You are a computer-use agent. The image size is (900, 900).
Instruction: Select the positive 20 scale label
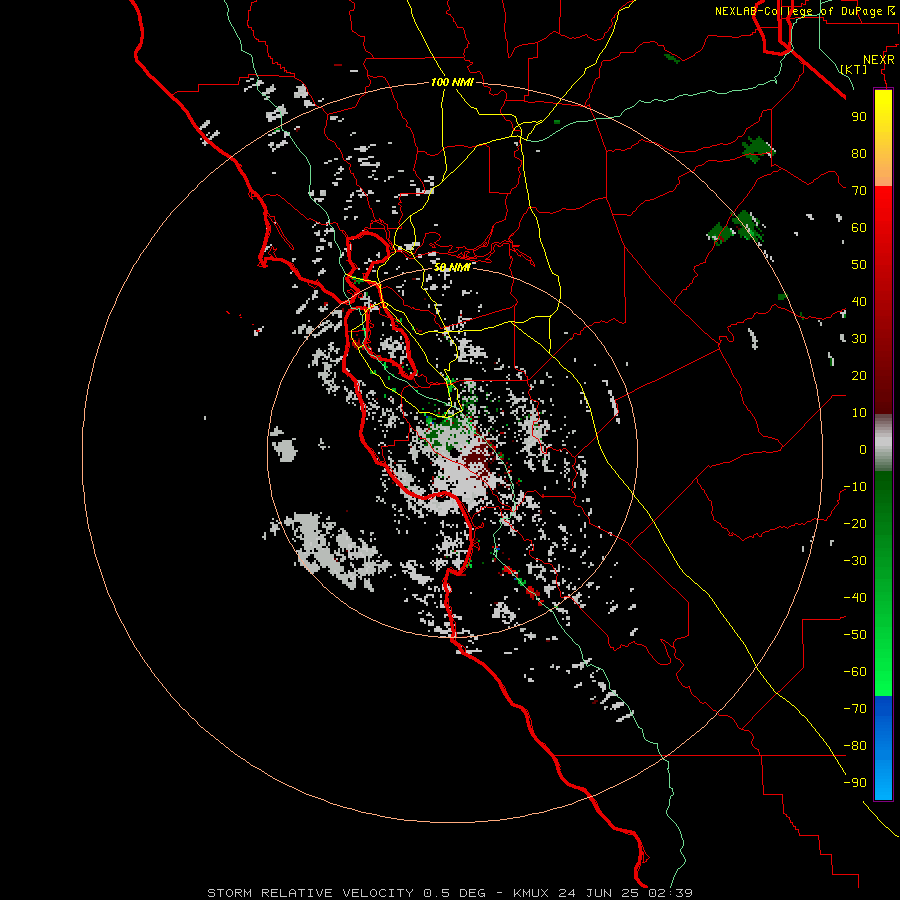859,375
